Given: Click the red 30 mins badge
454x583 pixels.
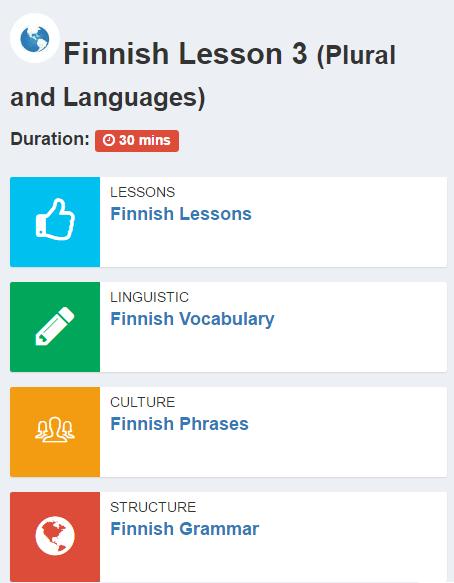Looking at the screenshot, I should tap(137, 141).
